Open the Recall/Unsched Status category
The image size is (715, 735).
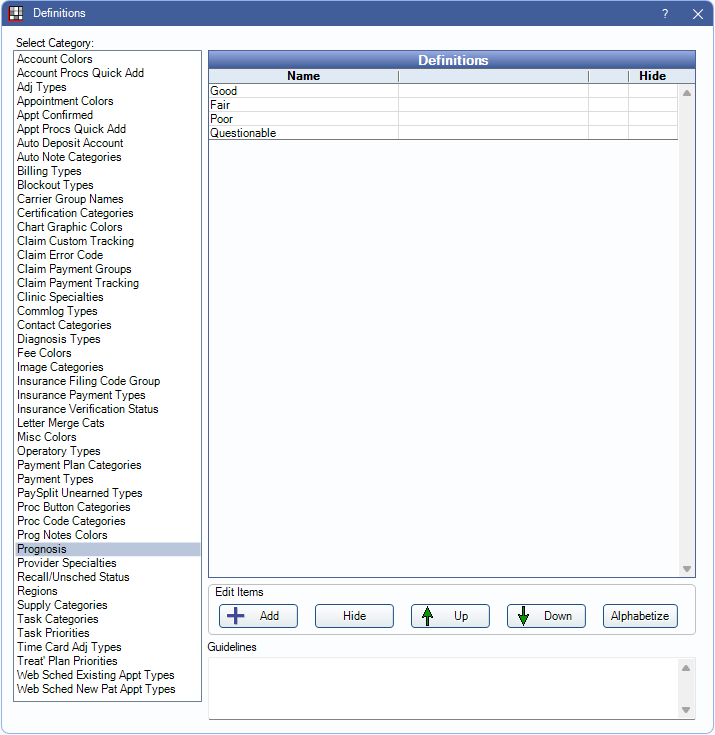[x=73, y=577]
